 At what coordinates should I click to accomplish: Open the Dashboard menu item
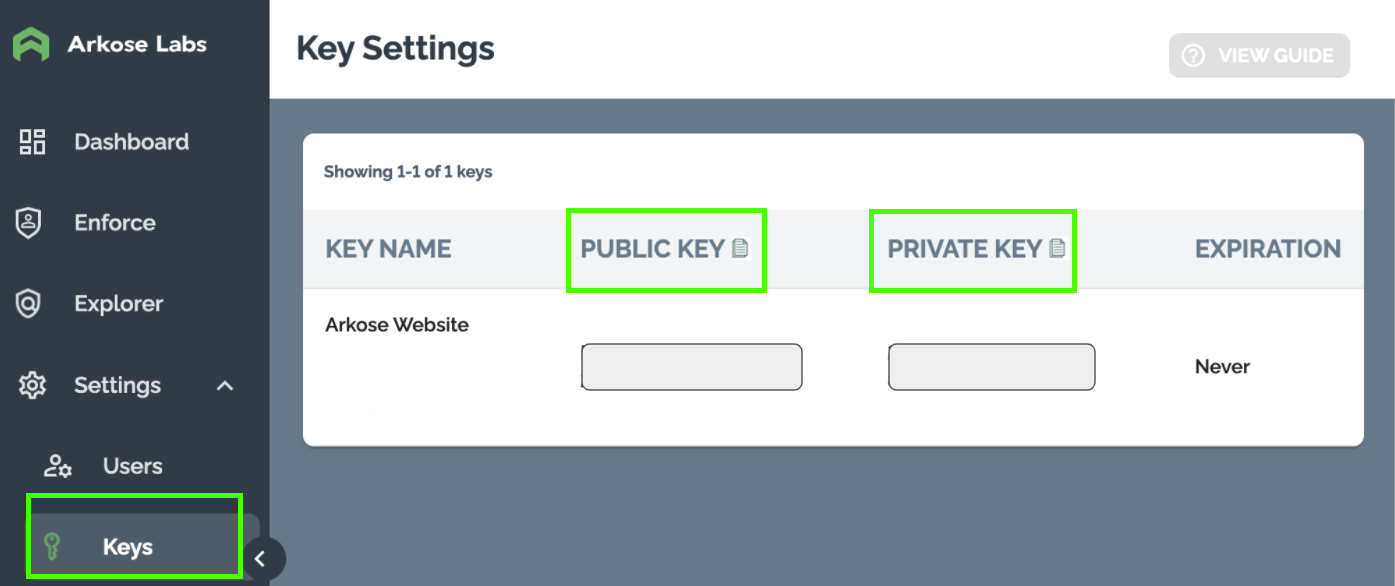(131, 142)
